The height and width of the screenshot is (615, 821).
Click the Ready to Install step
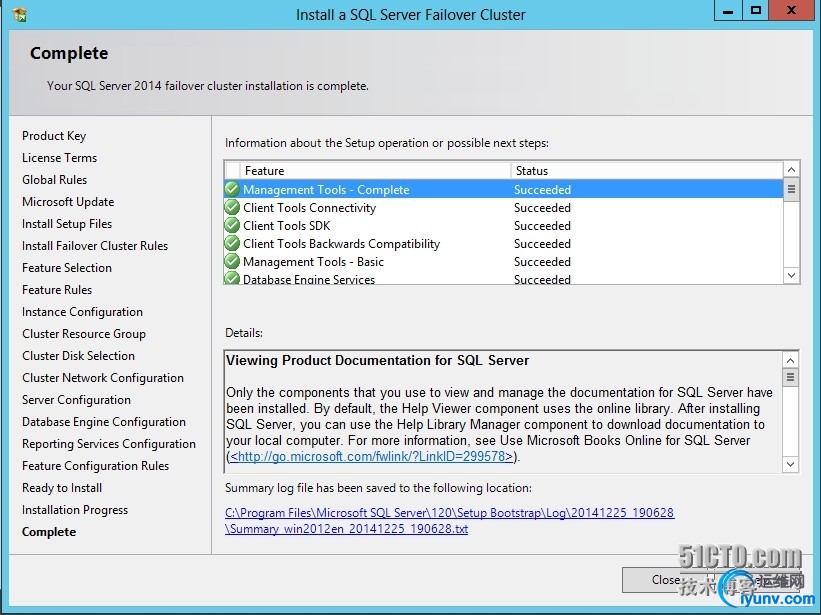click(x=62, y=487)
